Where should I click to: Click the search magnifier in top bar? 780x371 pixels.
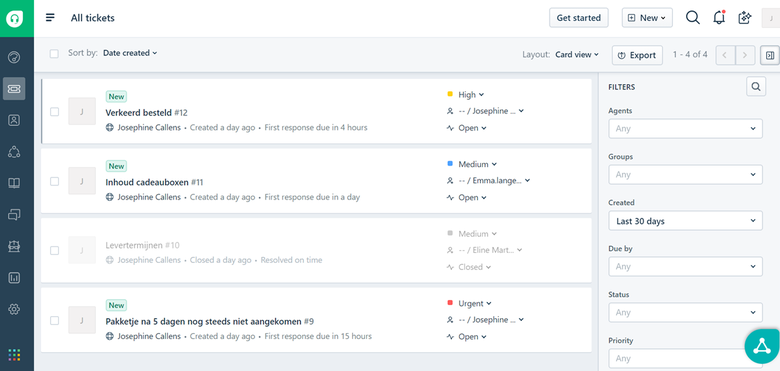tap(692, 18)
